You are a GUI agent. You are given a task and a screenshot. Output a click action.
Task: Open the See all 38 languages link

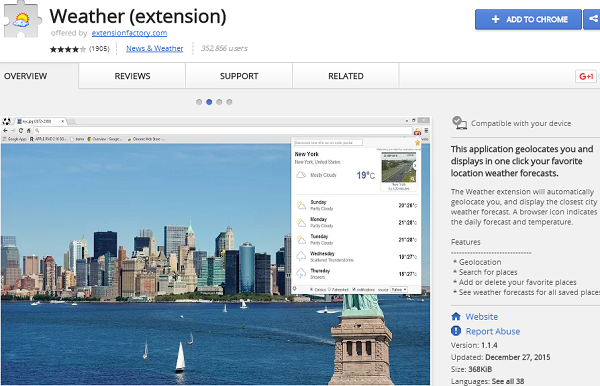(x=508, y=381)
